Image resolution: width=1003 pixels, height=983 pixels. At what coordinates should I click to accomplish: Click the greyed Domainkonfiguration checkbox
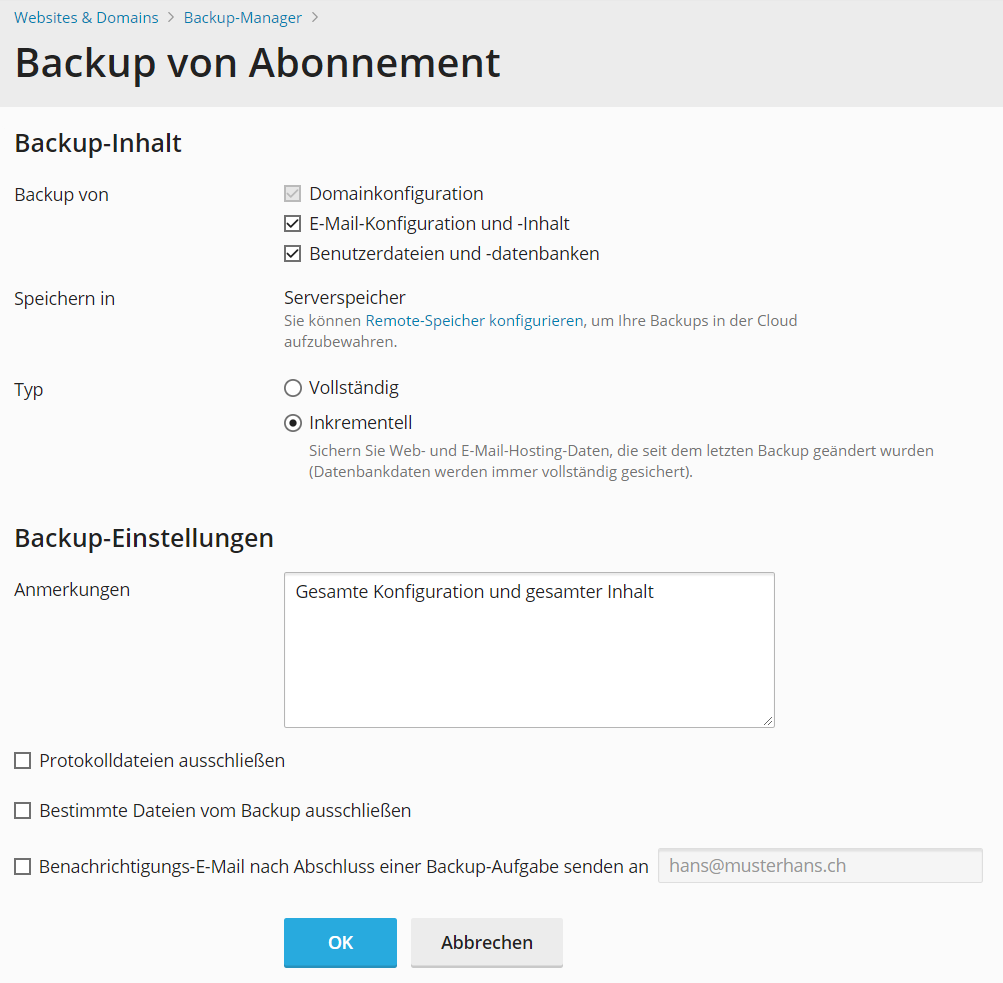click(x=293, y=194)
